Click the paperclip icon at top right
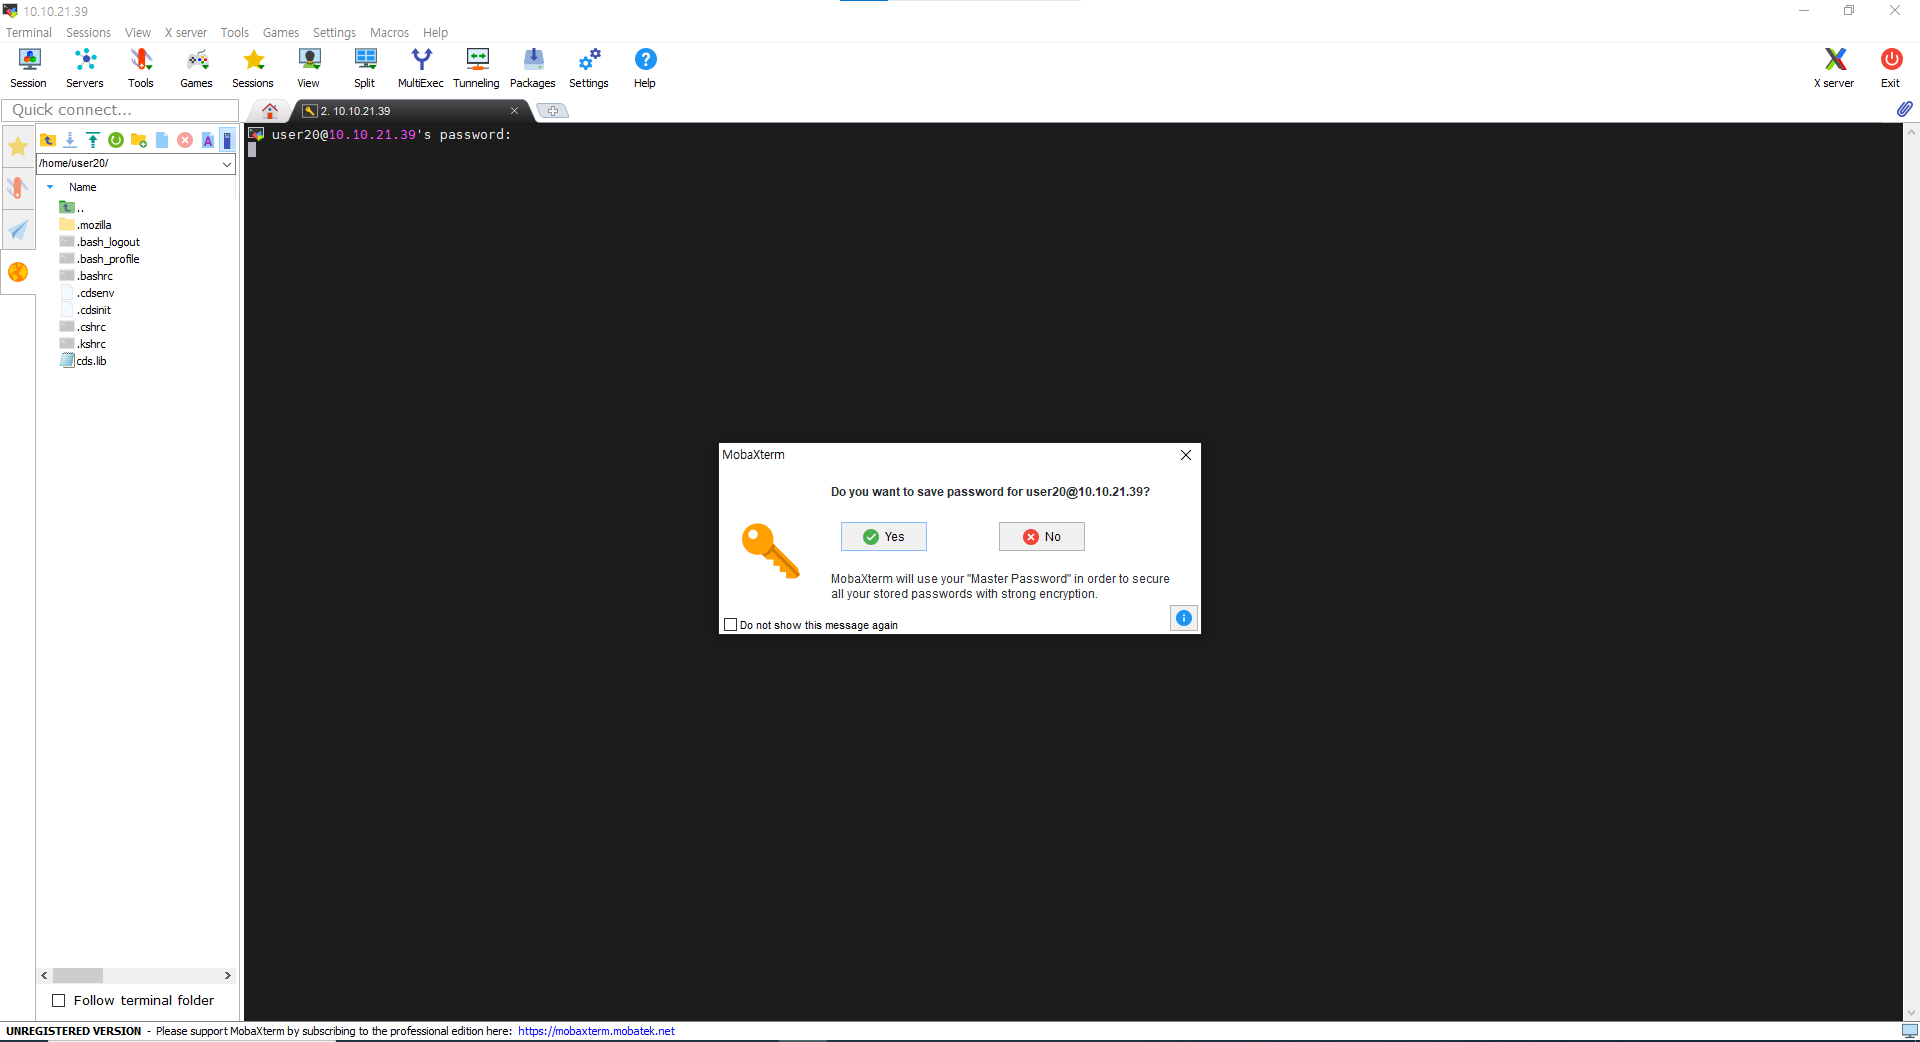This screenshot has width=1920, height=1042. (x=1904, y=109)
